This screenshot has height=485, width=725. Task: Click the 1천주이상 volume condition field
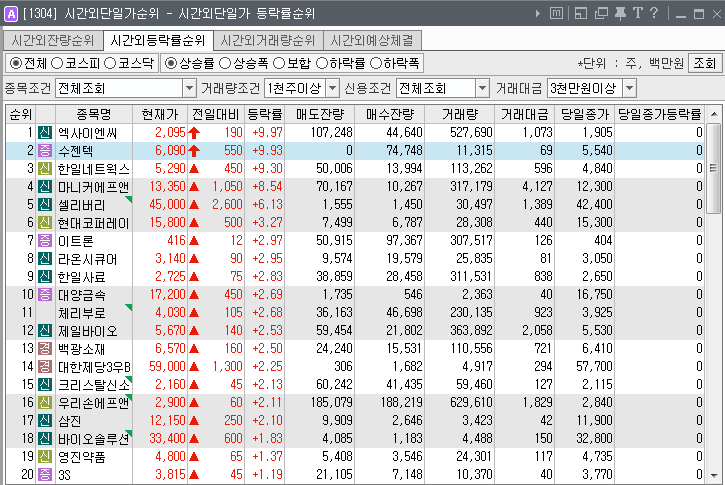click(x=295, y=88)
